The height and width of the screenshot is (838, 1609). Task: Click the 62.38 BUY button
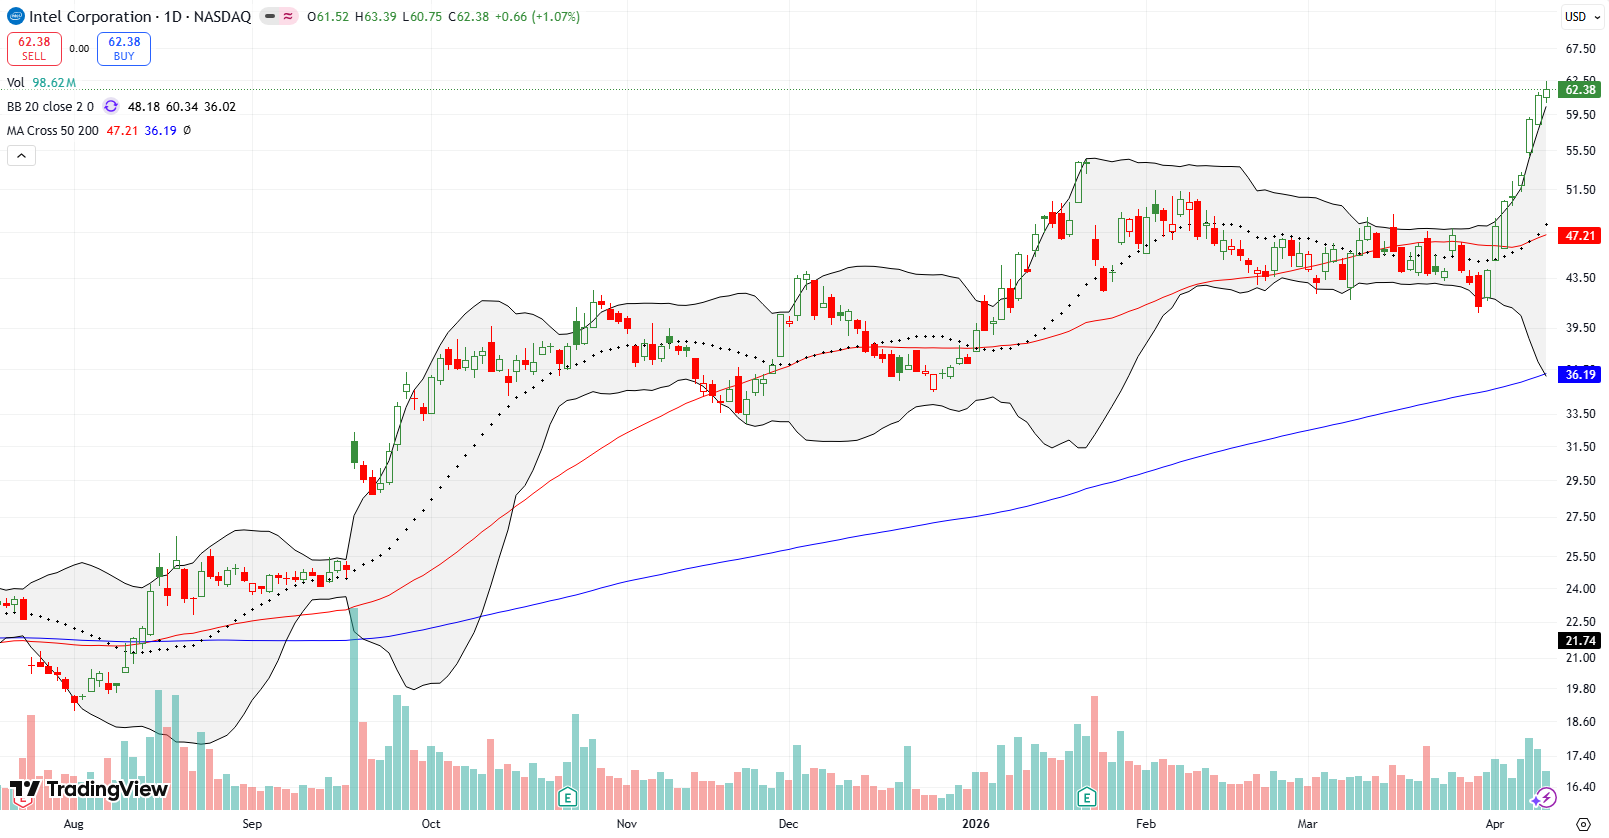coord(124,49)
